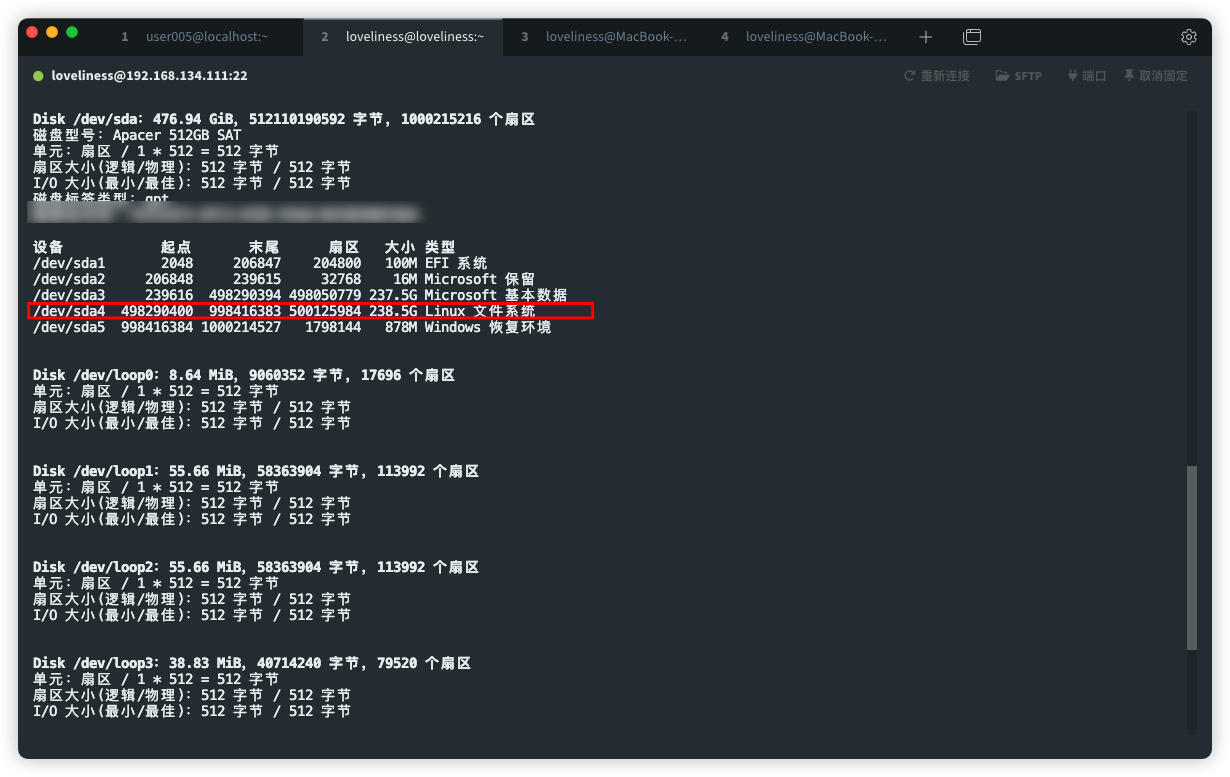
Task: Click the 设备 column header
Action: pos(48,247)
